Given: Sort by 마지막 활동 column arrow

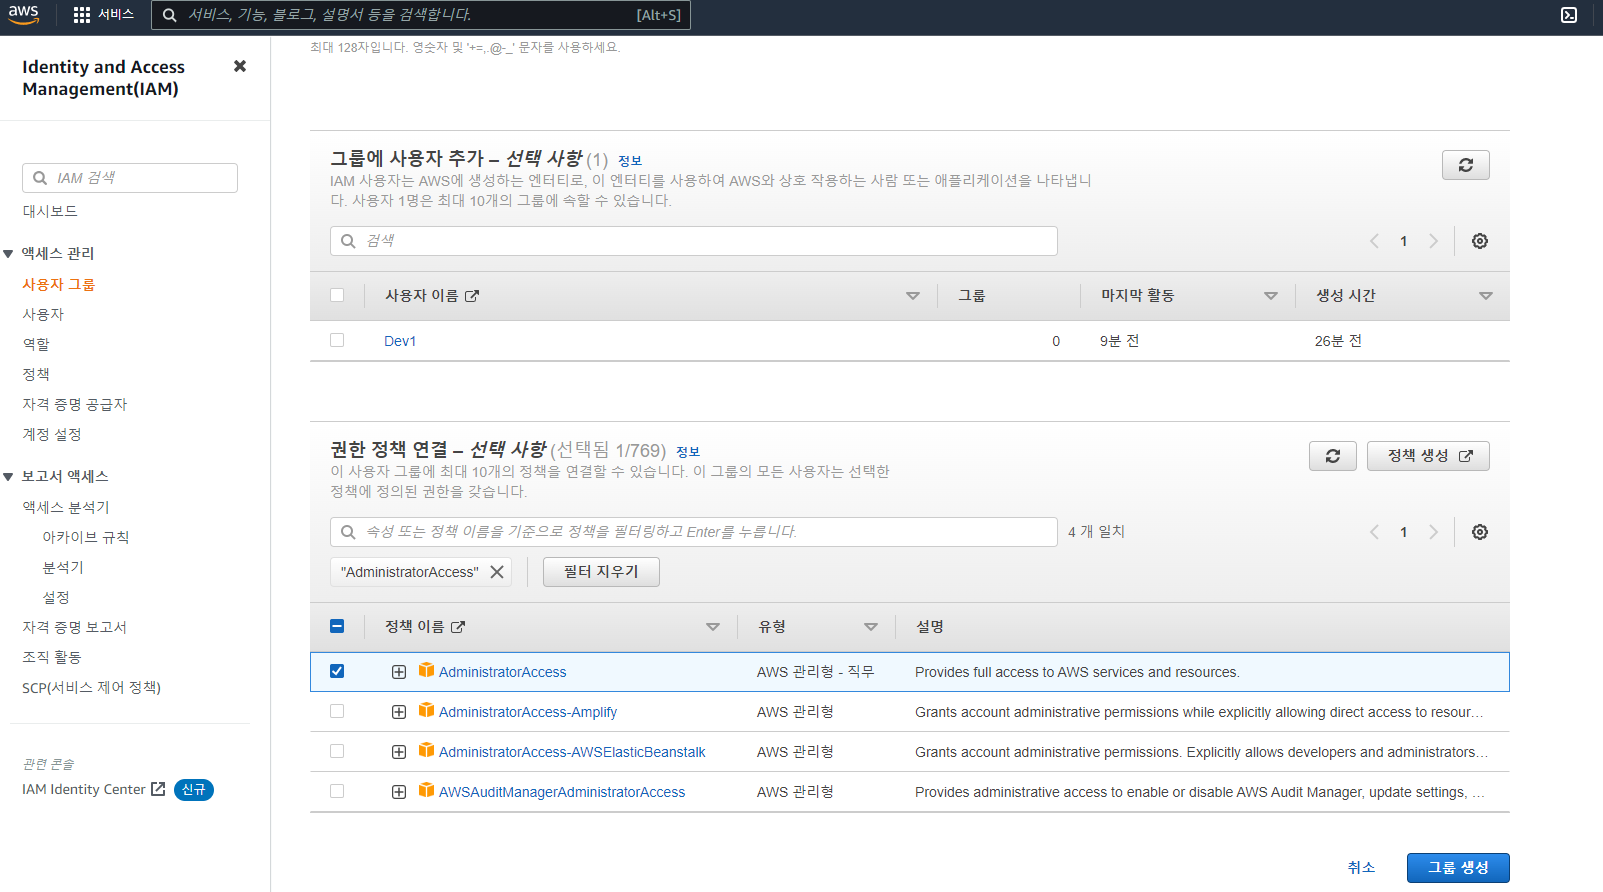Looking at the screenshot, I should point(1271,296).
